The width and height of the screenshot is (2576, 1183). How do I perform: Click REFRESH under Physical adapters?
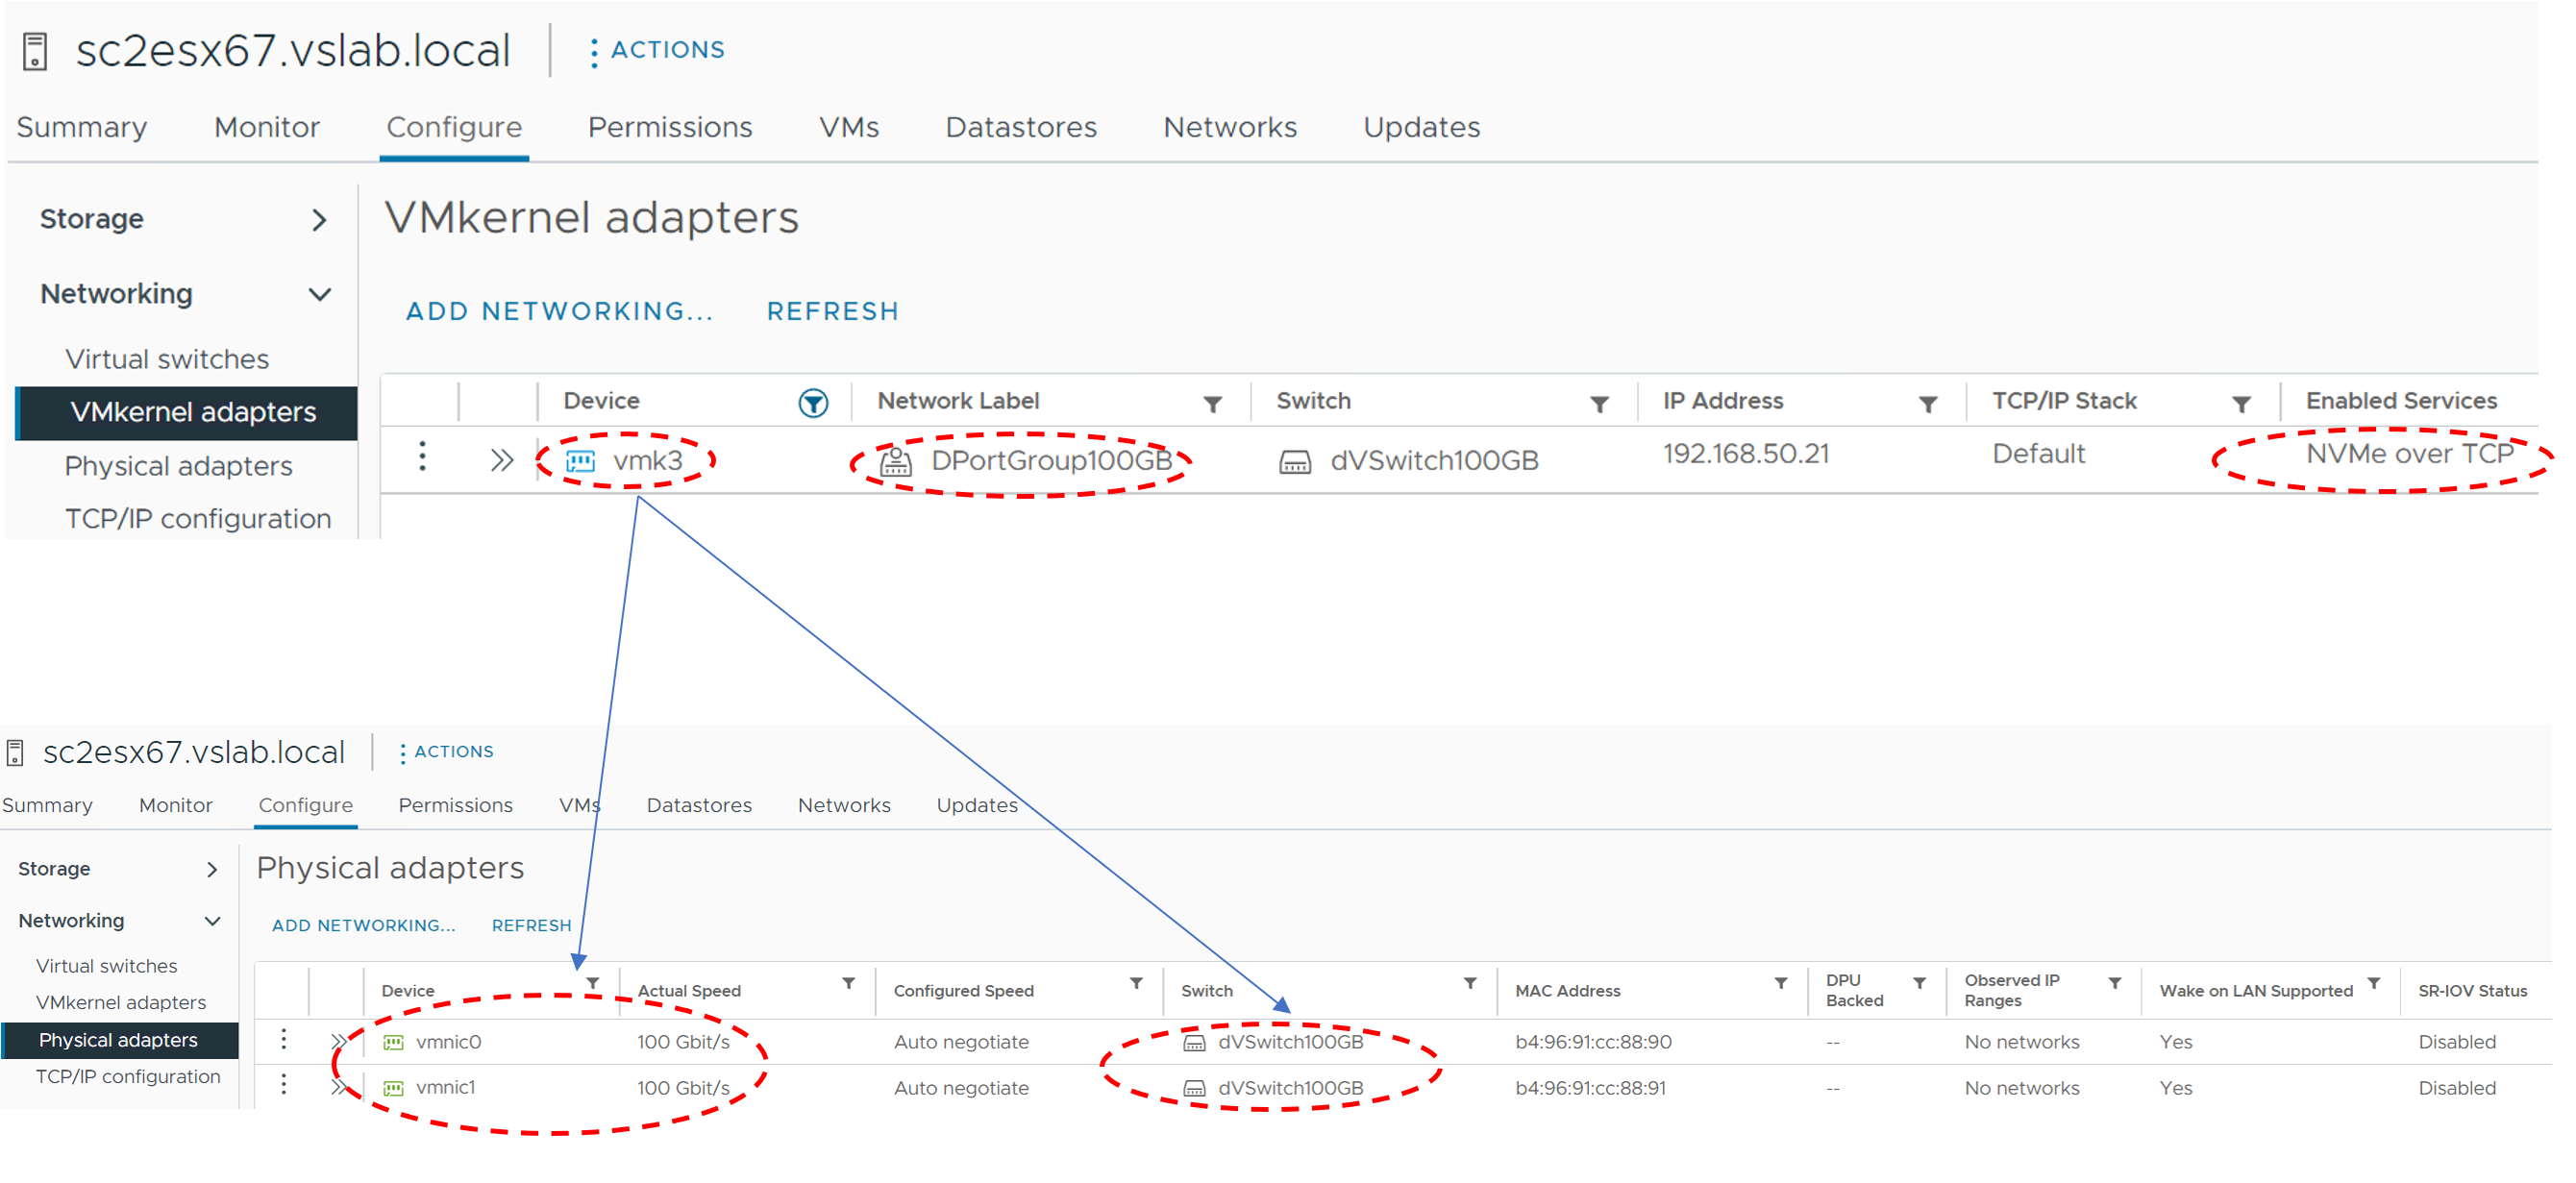coord(531,926)
